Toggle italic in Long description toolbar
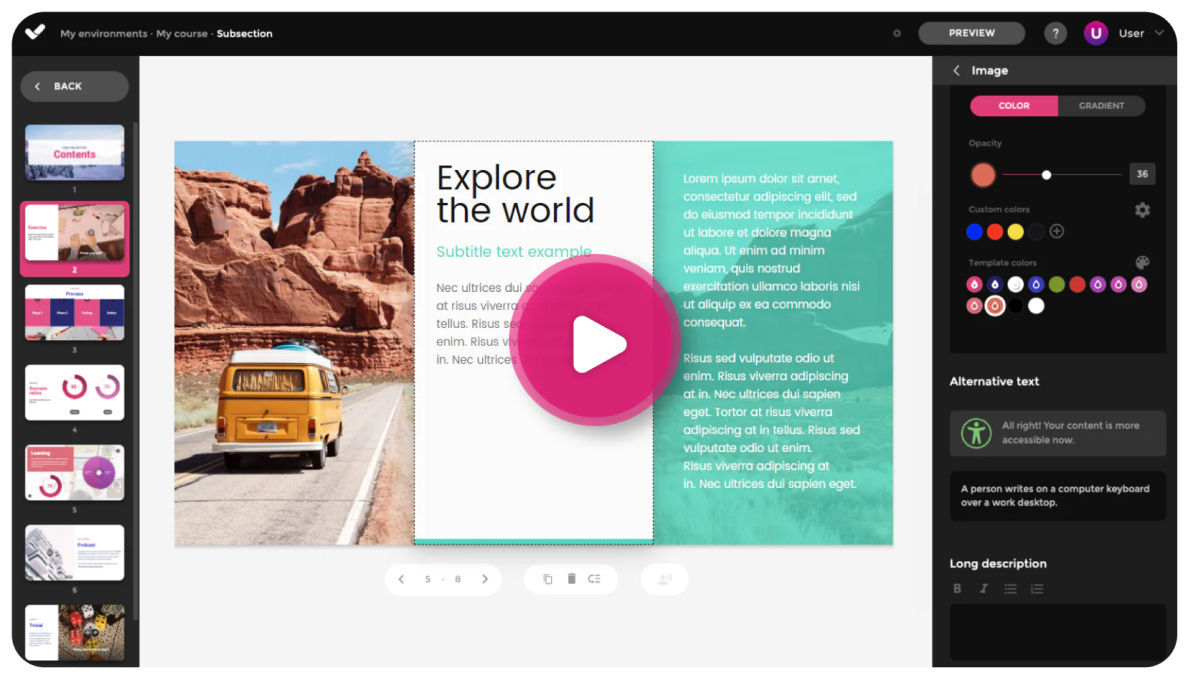Image resolution: width=1188 pixels, height=678 pixels. click(x=983, y=589)
